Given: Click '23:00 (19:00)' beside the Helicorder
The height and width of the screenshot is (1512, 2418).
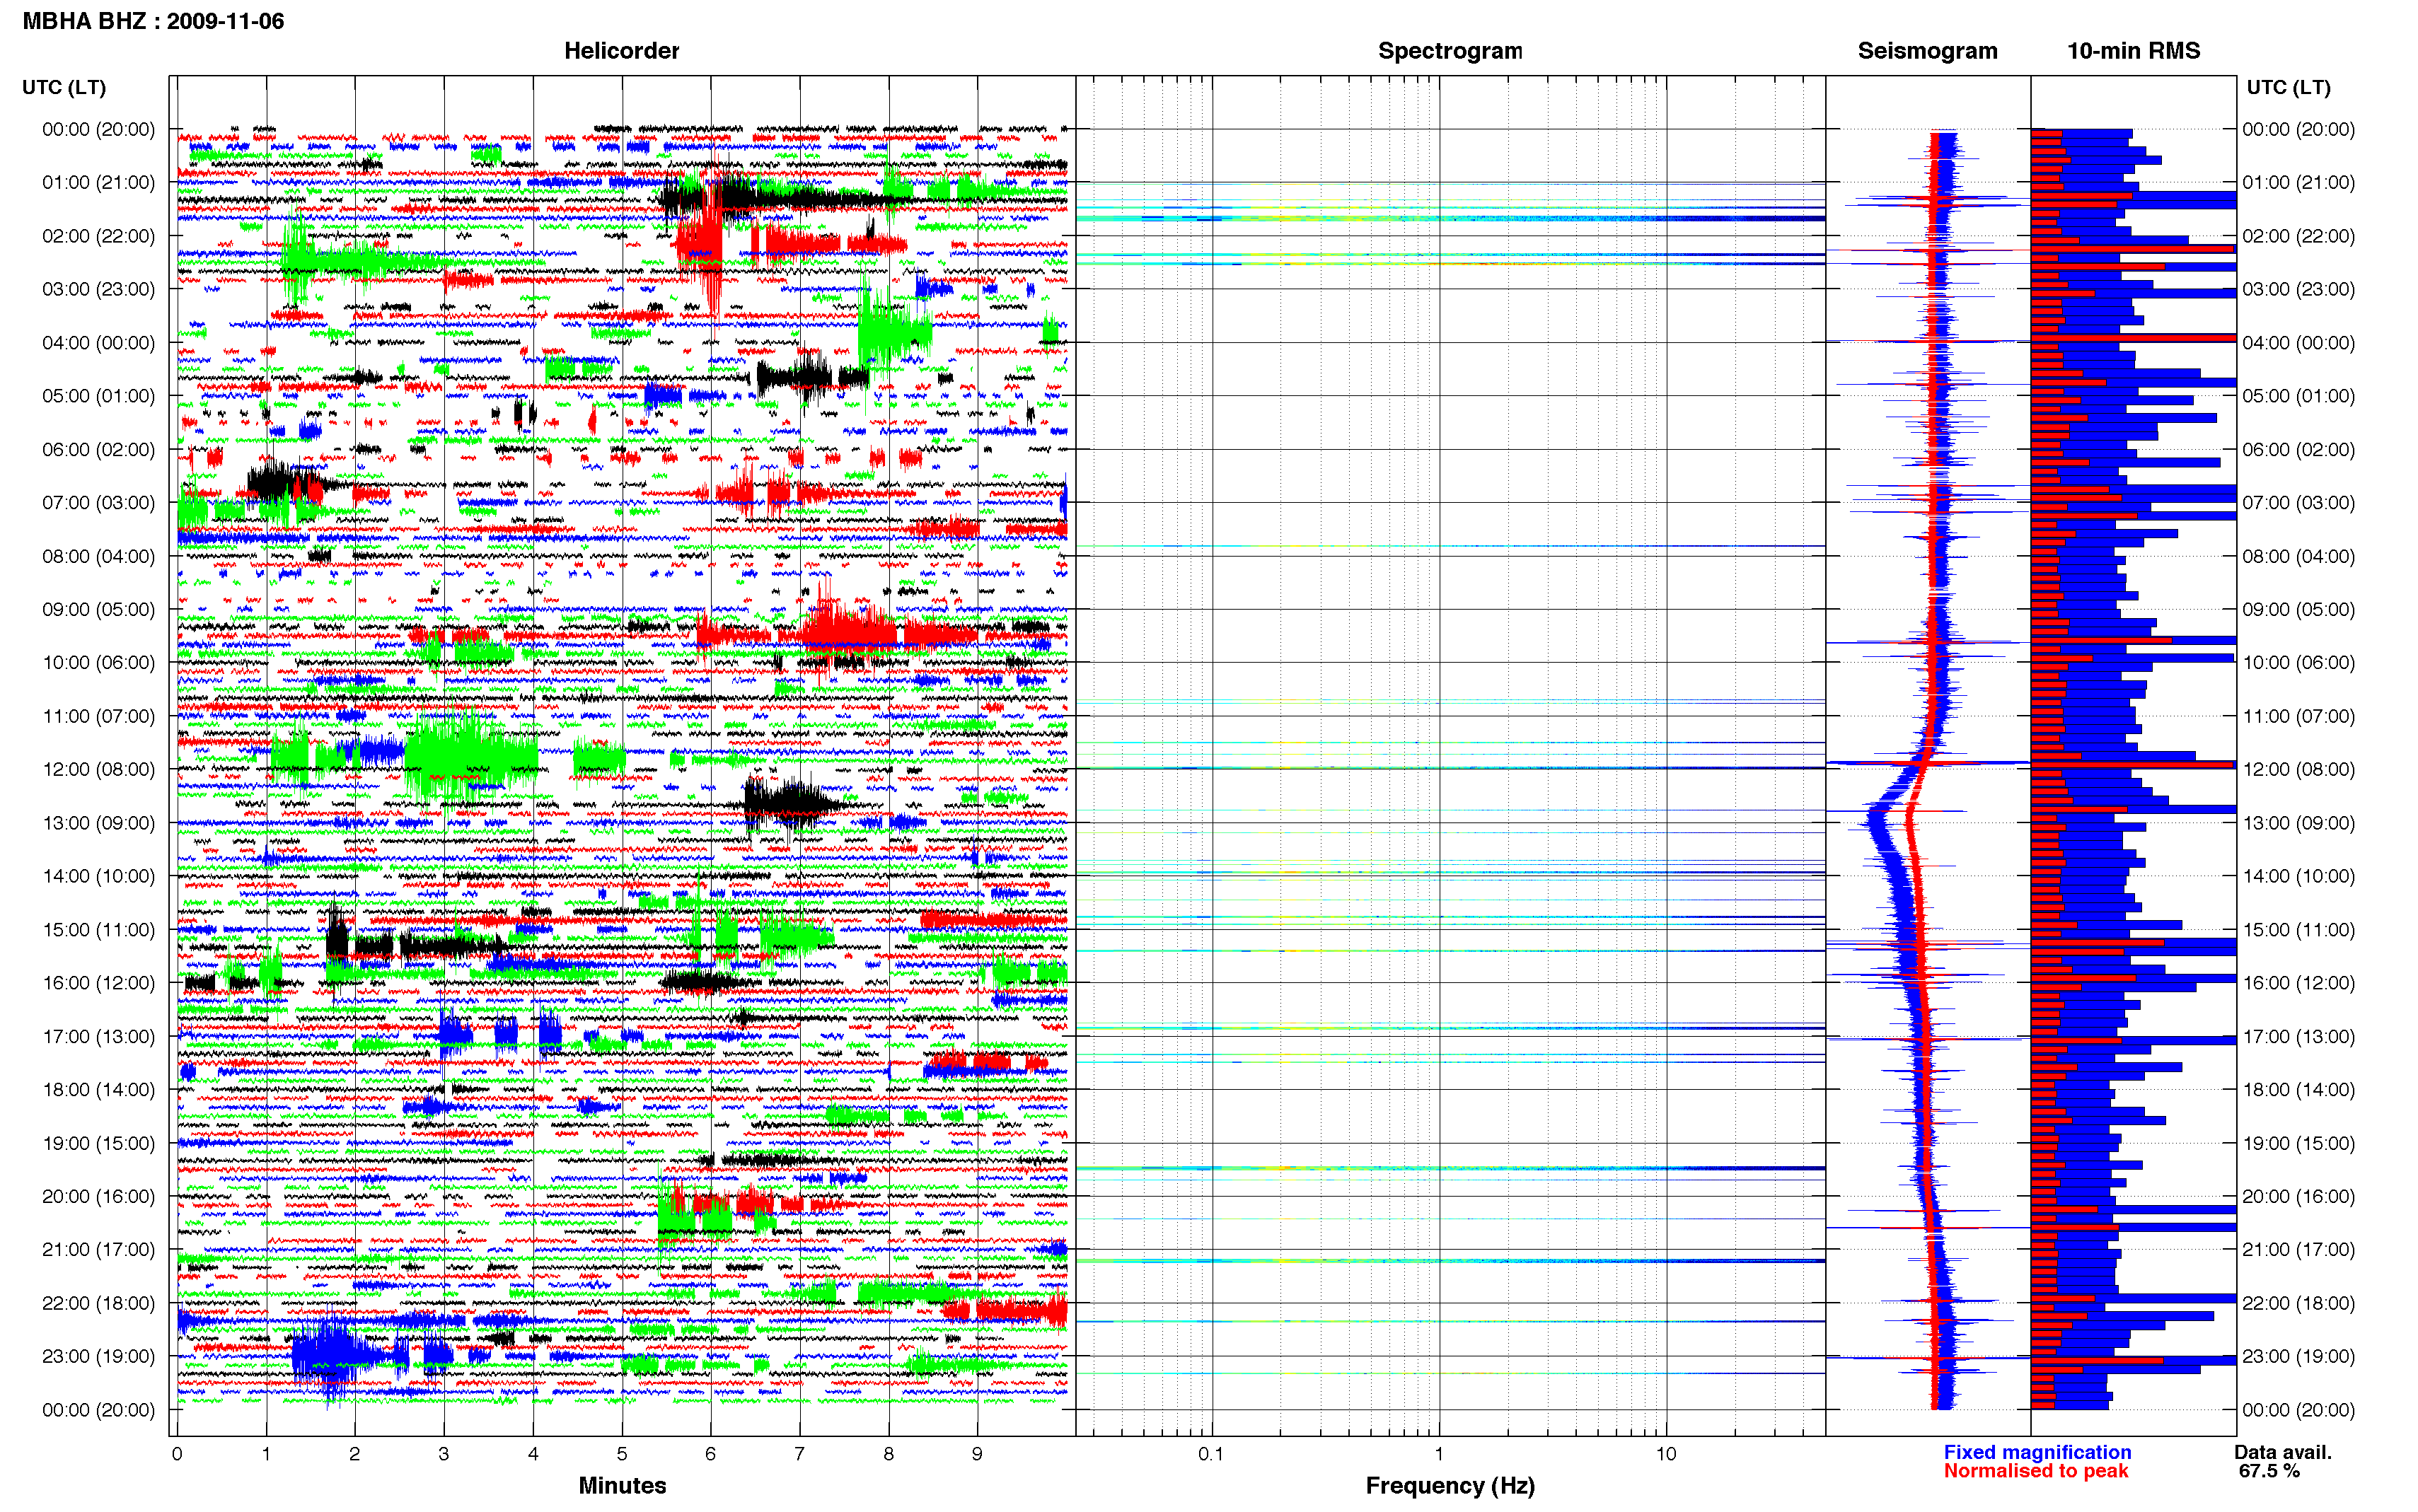Looking at the screenshot, I should [98, 1356].
